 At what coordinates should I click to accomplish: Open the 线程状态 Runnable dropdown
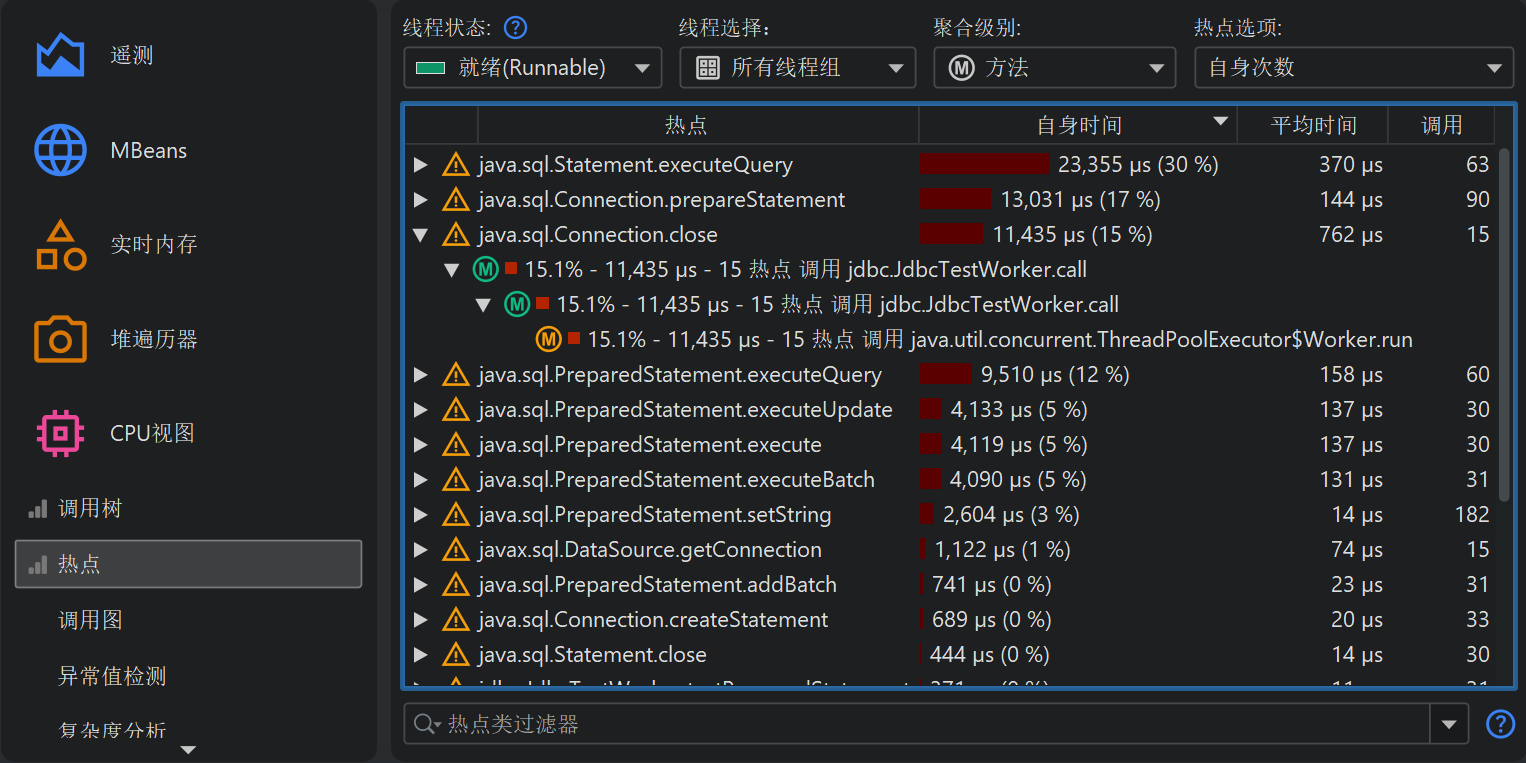tap(532, 68)
